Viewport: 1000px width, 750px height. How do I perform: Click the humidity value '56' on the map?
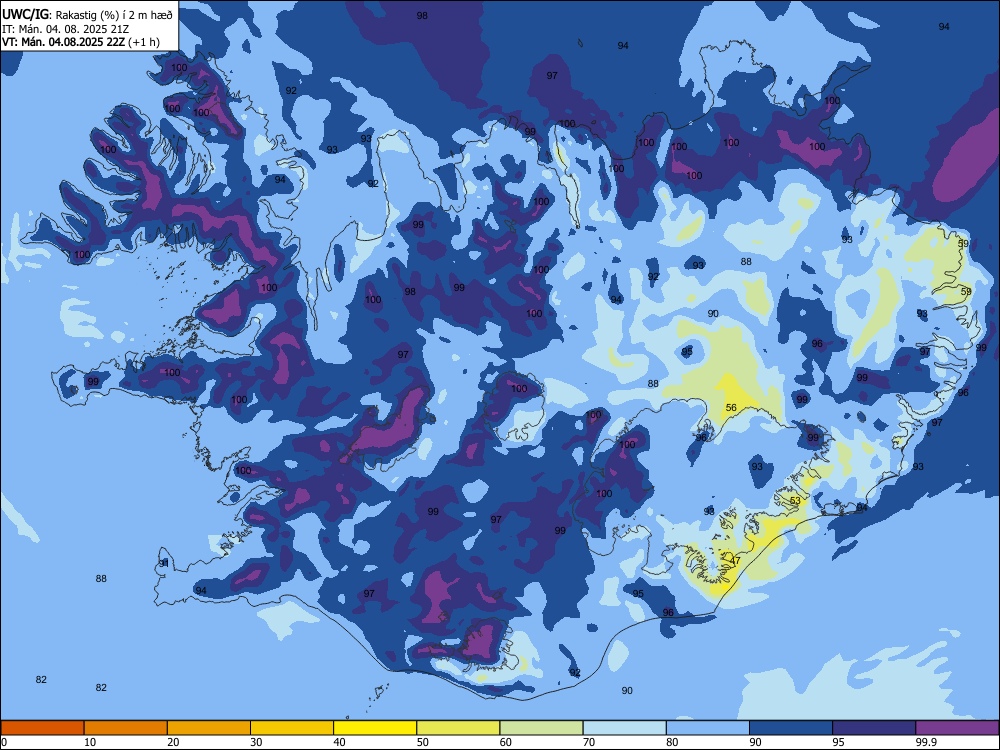coord(732,408)
